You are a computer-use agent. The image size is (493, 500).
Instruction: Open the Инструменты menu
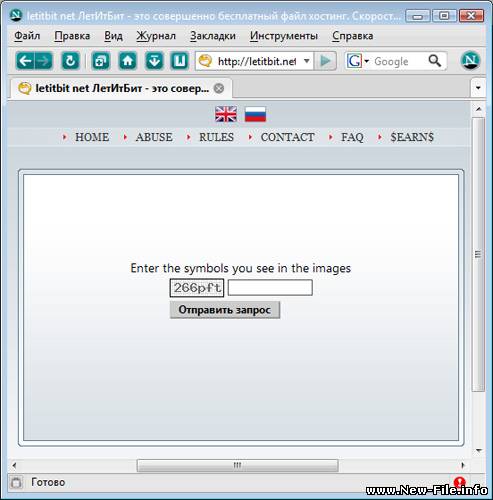[284, 36]
